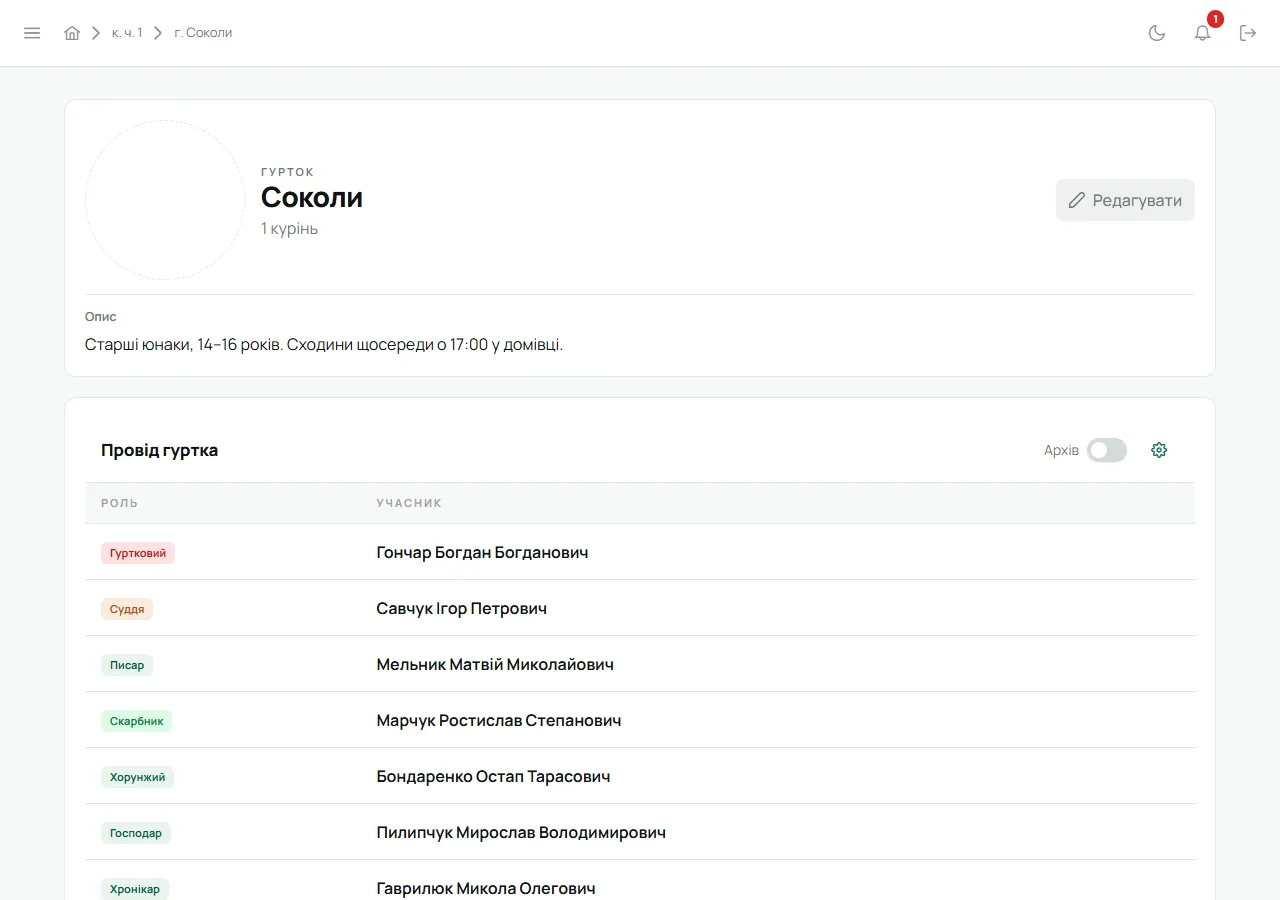The height and width of the screenshot is (900, 1280).
Task: Open the hamburger navigation menu
Action: [x=32, y=33]
